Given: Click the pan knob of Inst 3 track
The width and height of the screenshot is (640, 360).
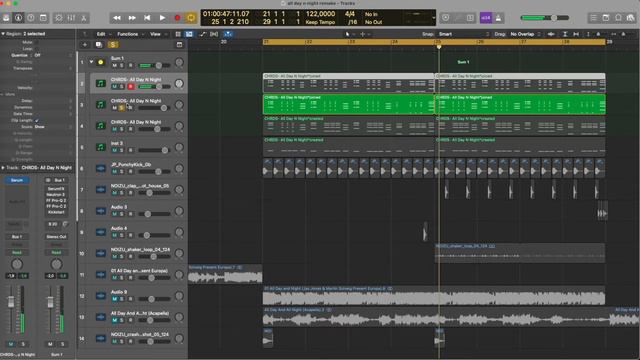Looking at the screenshot, I should pyautogui.click(x=179, y=147).
